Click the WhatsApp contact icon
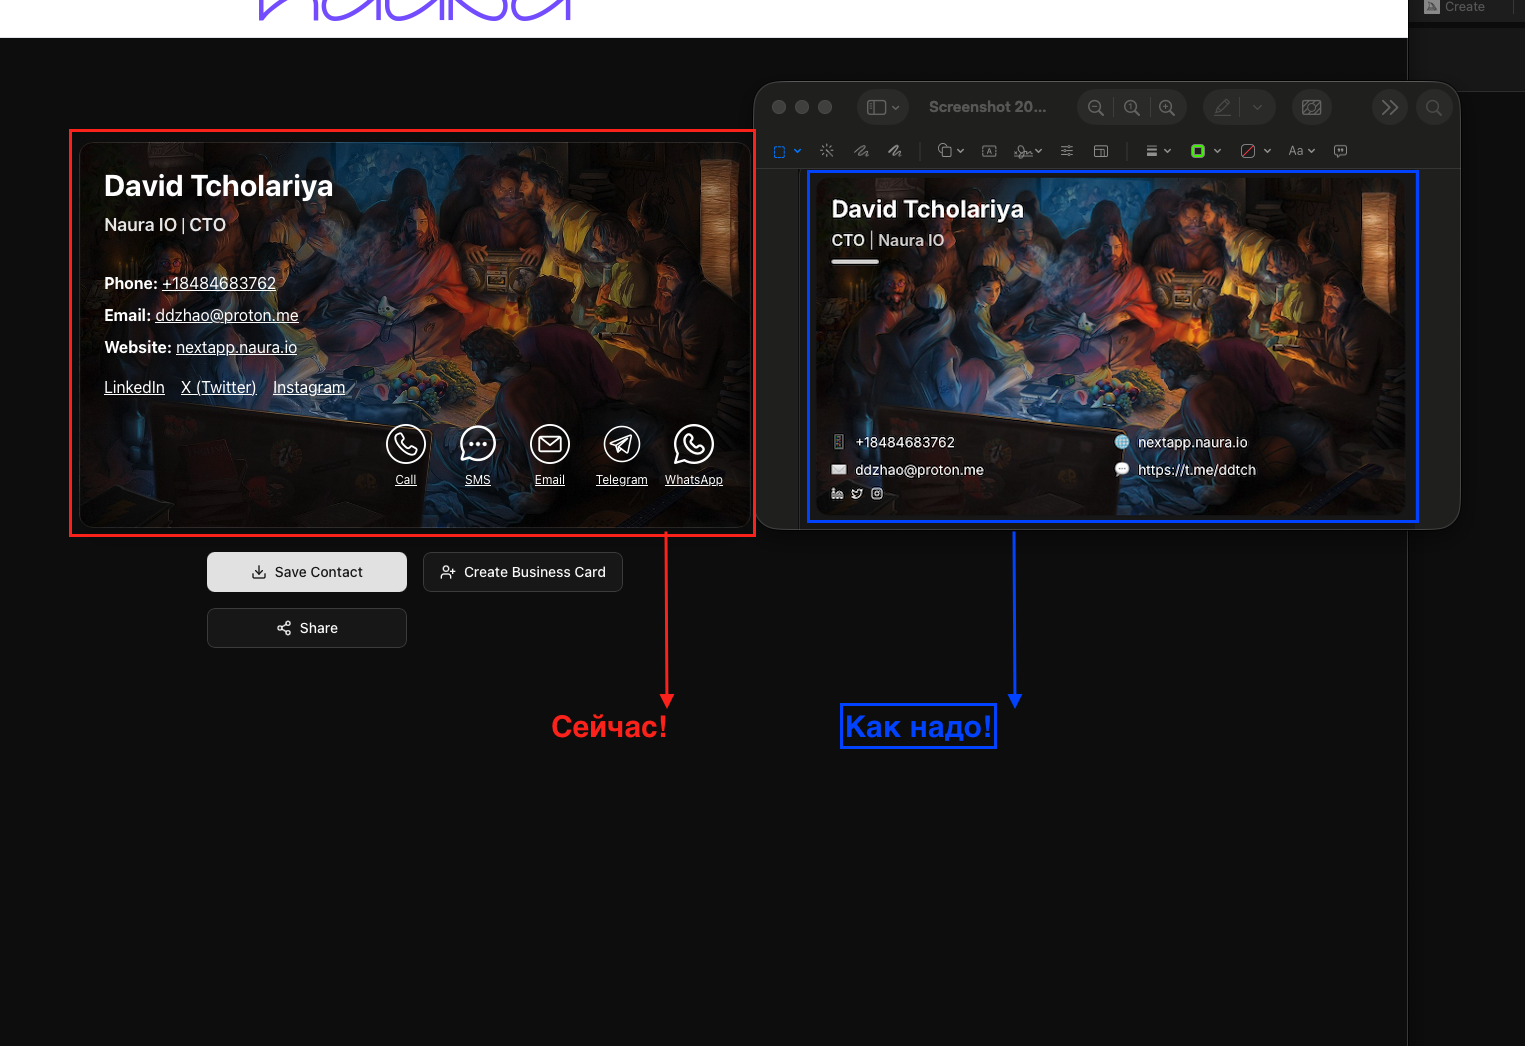The width and height of the screenshot is (1525, 1046). (693, 444)
